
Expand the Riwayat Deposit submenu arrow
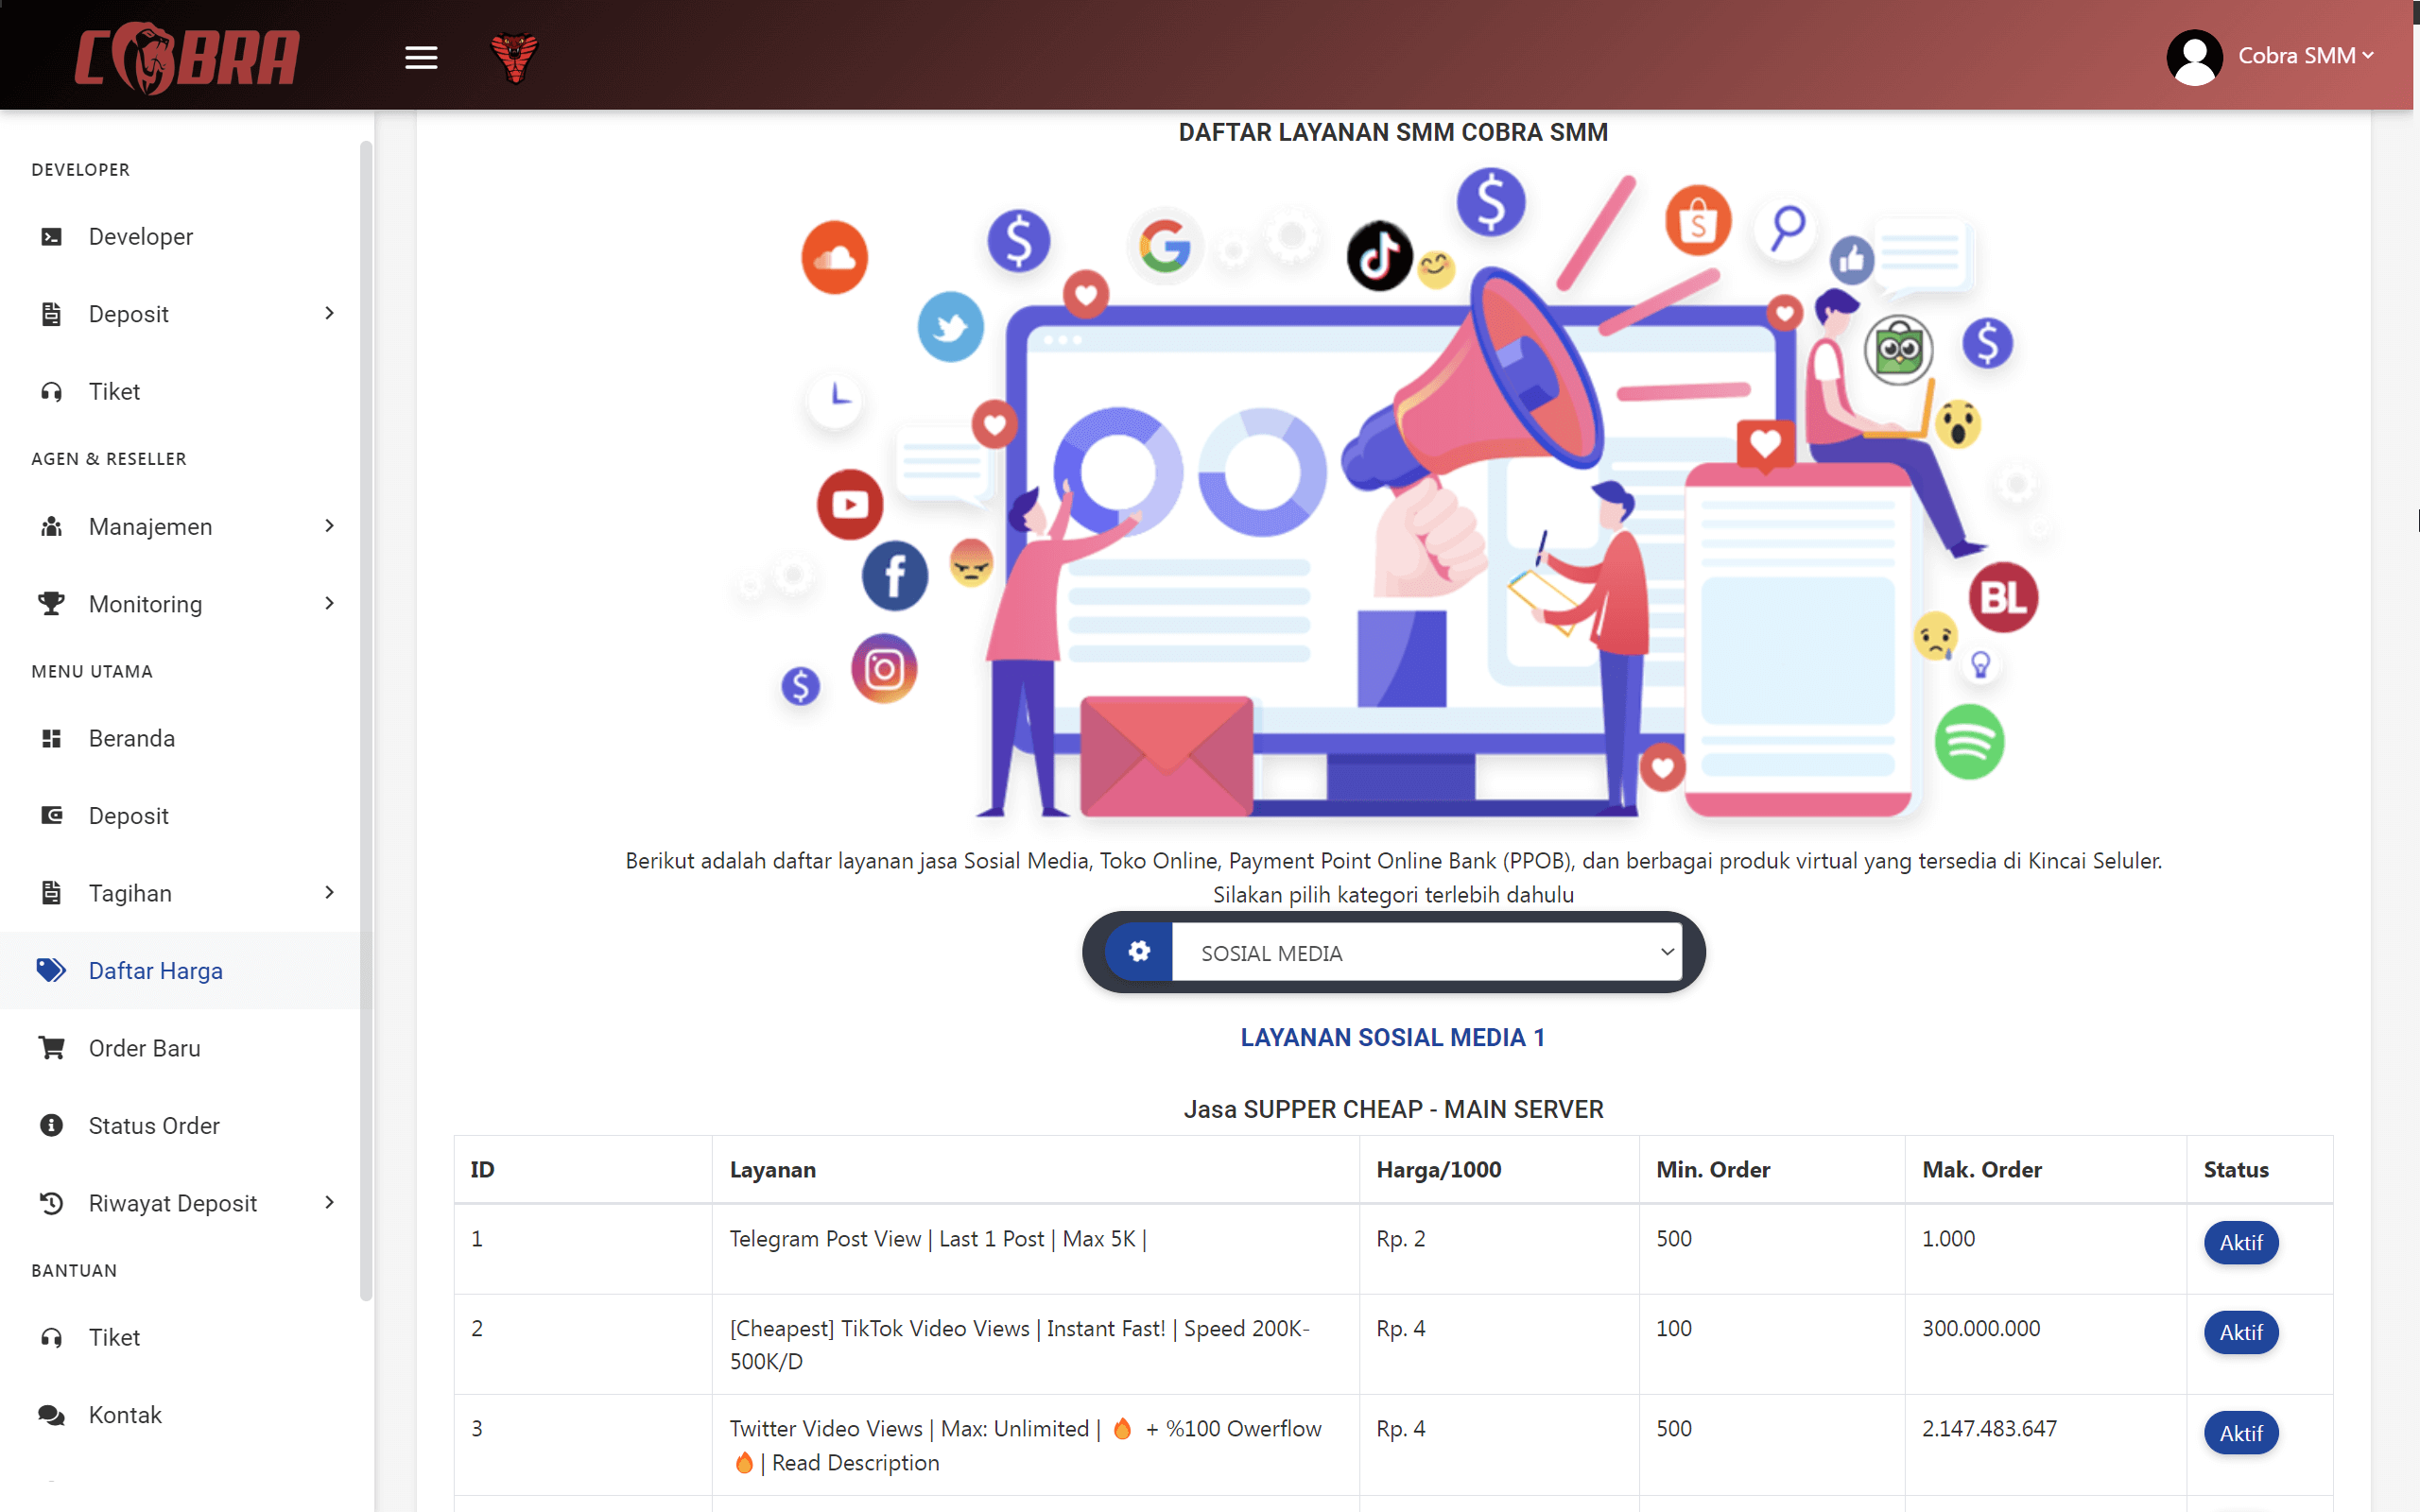(329, 1203)
